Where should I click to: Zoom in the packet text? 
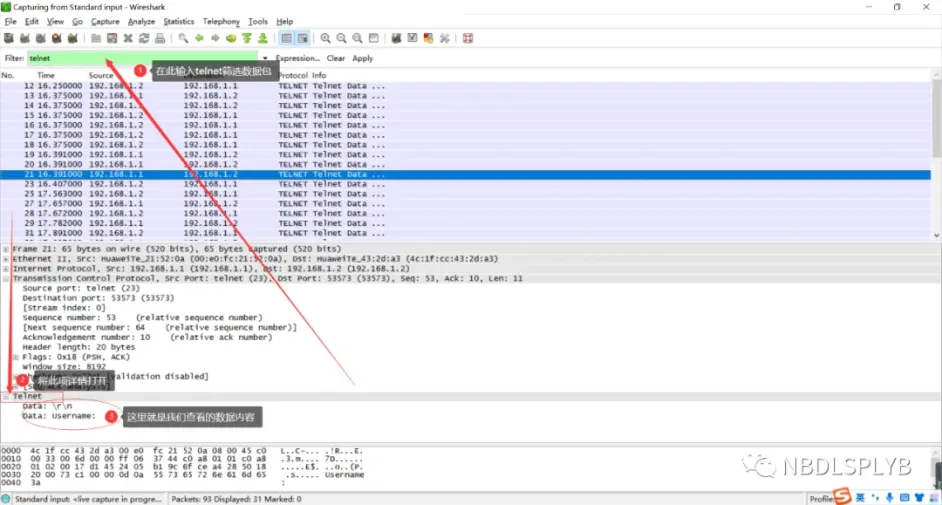pos(325,38)
